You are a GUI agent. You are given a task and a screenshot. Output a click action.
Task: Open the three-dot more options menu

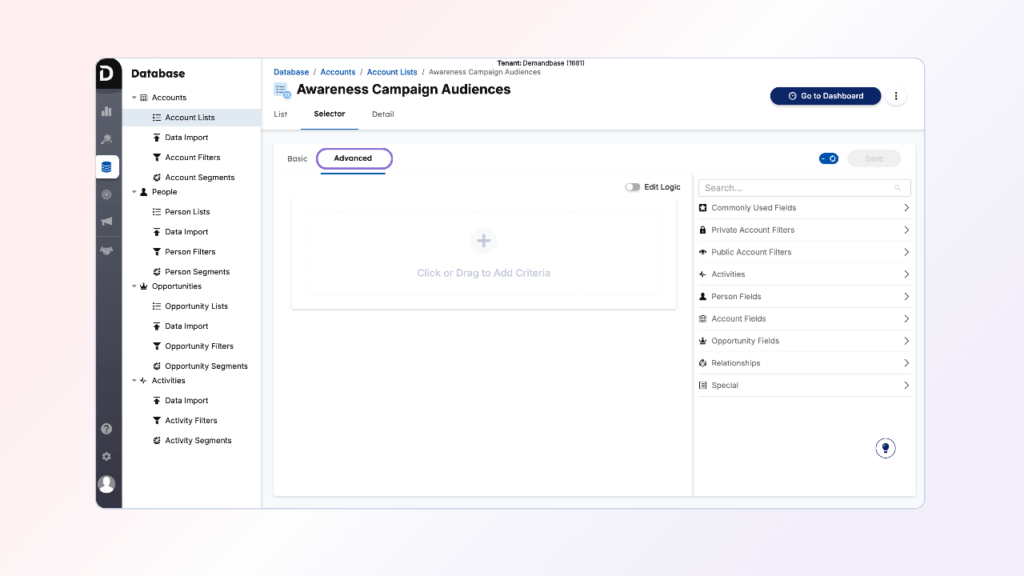pyautogui.click(x=896, y=96)
